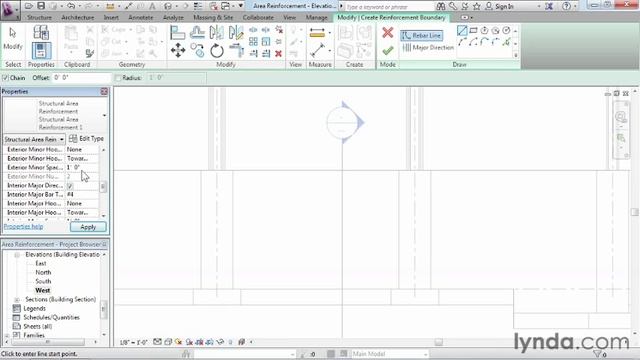Image resolution: width=640 pixels, height=360 pixels.
Task: Open the Structural Area Rein type dropdown
Action: click(34, 139)
